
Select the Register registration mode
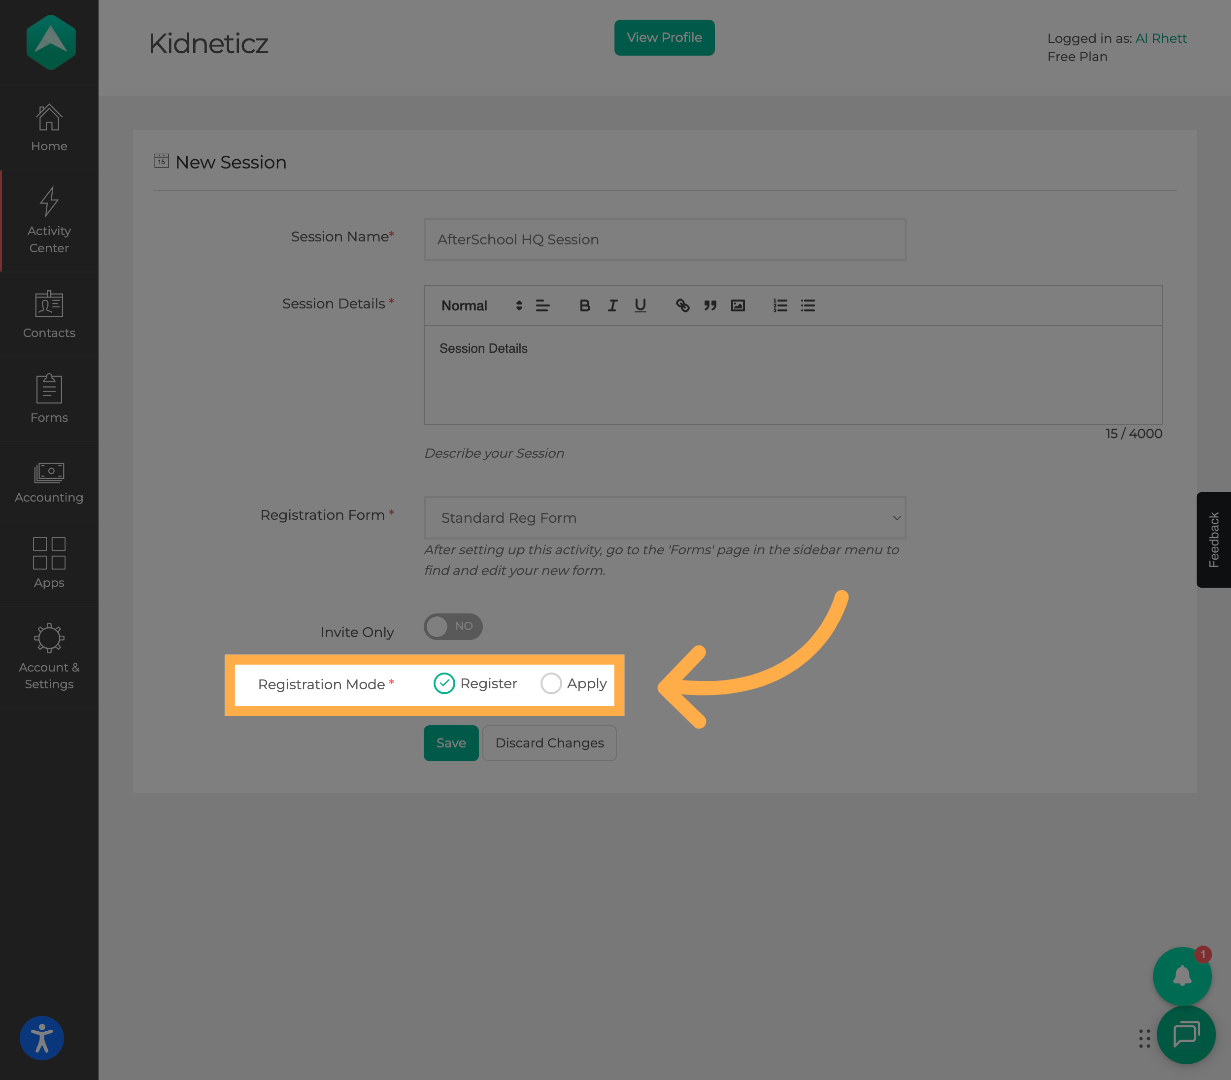pyautogui.click(x=444, y=683)
